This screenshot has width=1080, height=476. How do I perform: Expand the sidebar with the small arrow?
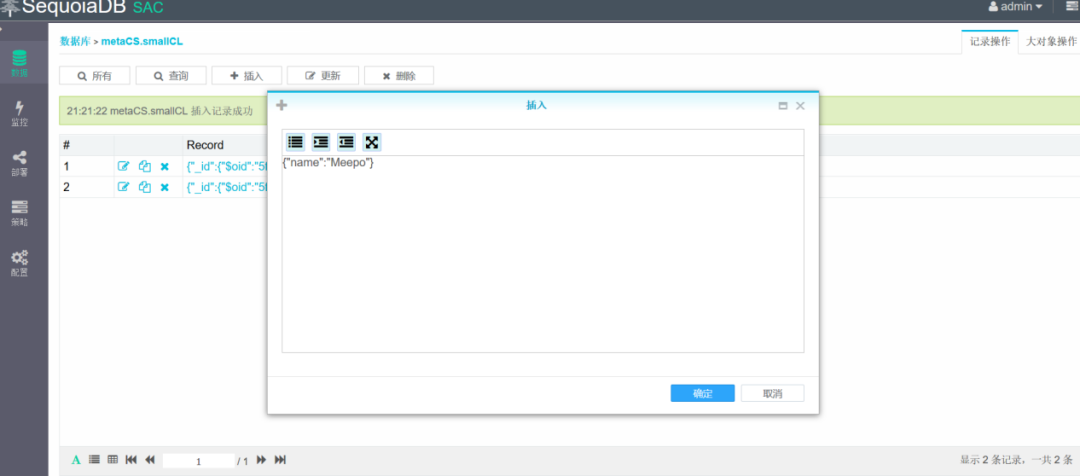click(x=2, y=30)
